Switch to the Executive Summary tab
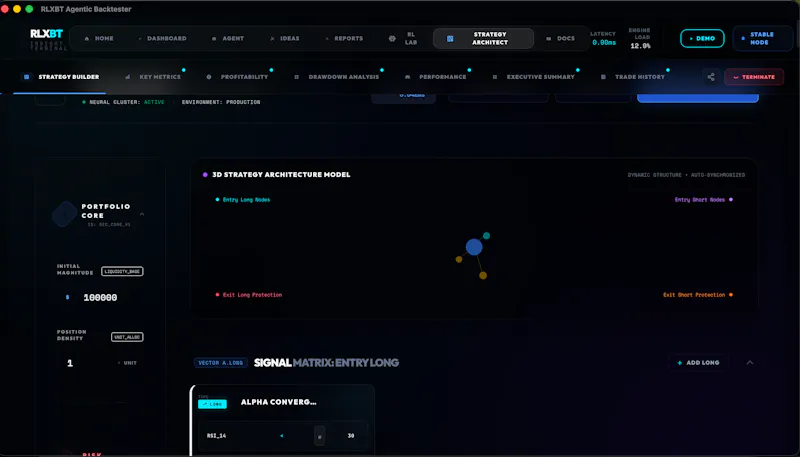 [534, 77]
